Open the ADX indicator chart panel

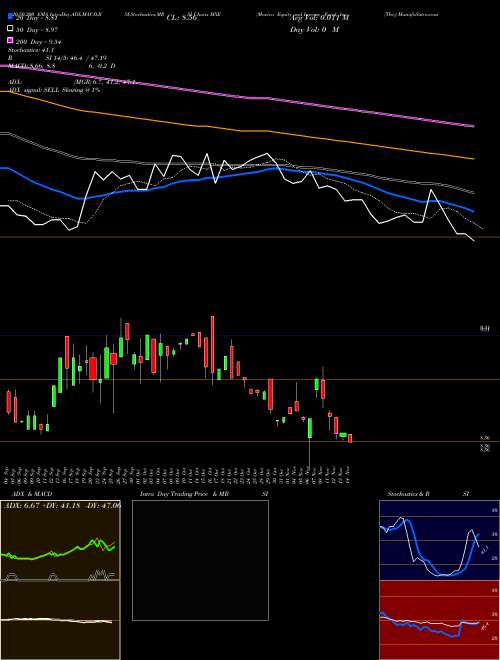tap(60, 540)
